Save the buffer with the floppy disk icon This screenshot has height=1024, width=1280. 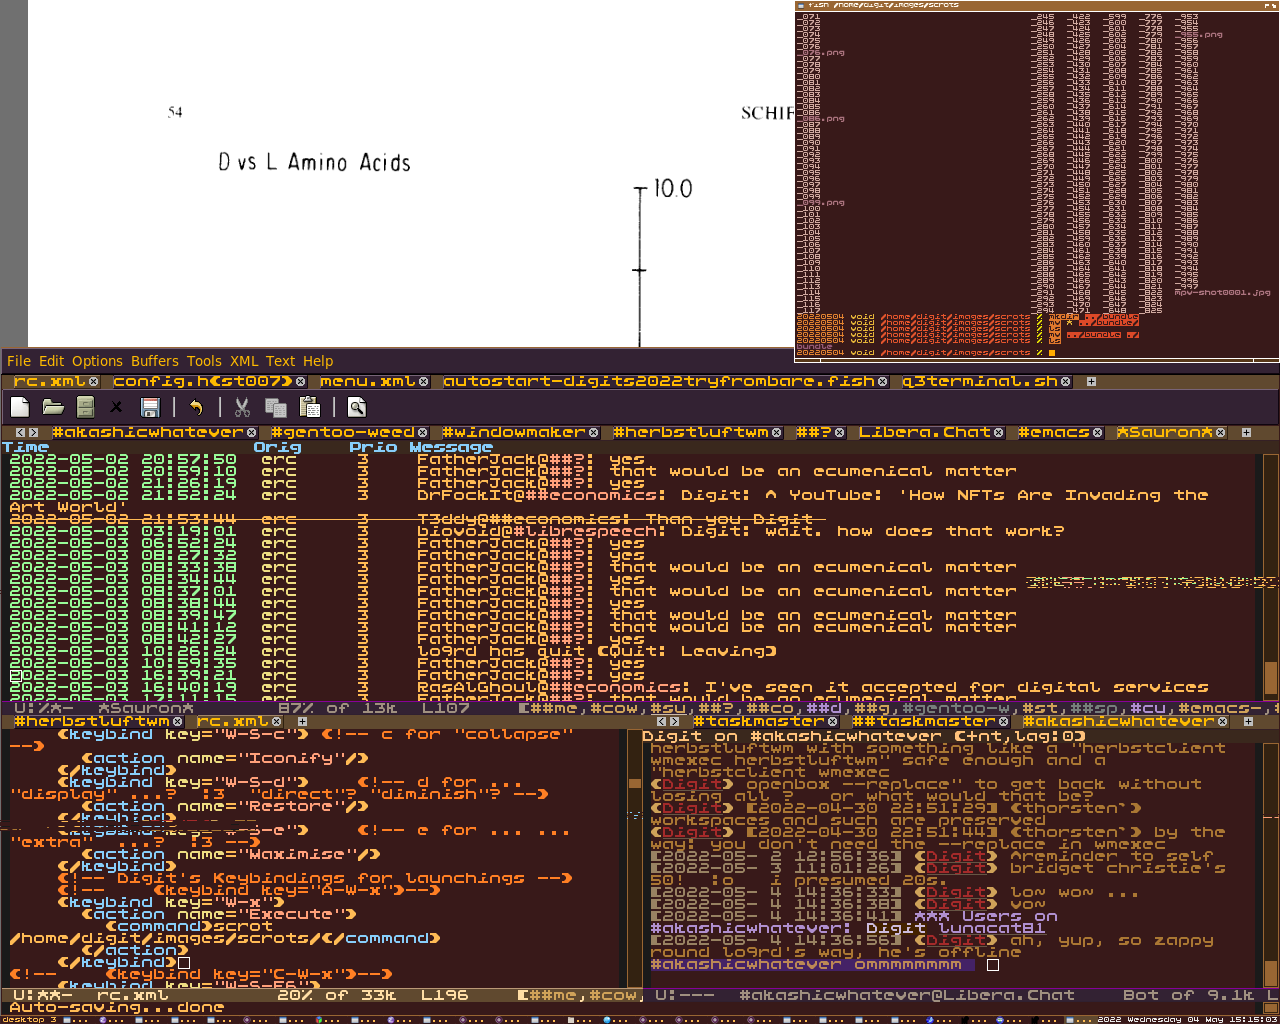point(150,407)
